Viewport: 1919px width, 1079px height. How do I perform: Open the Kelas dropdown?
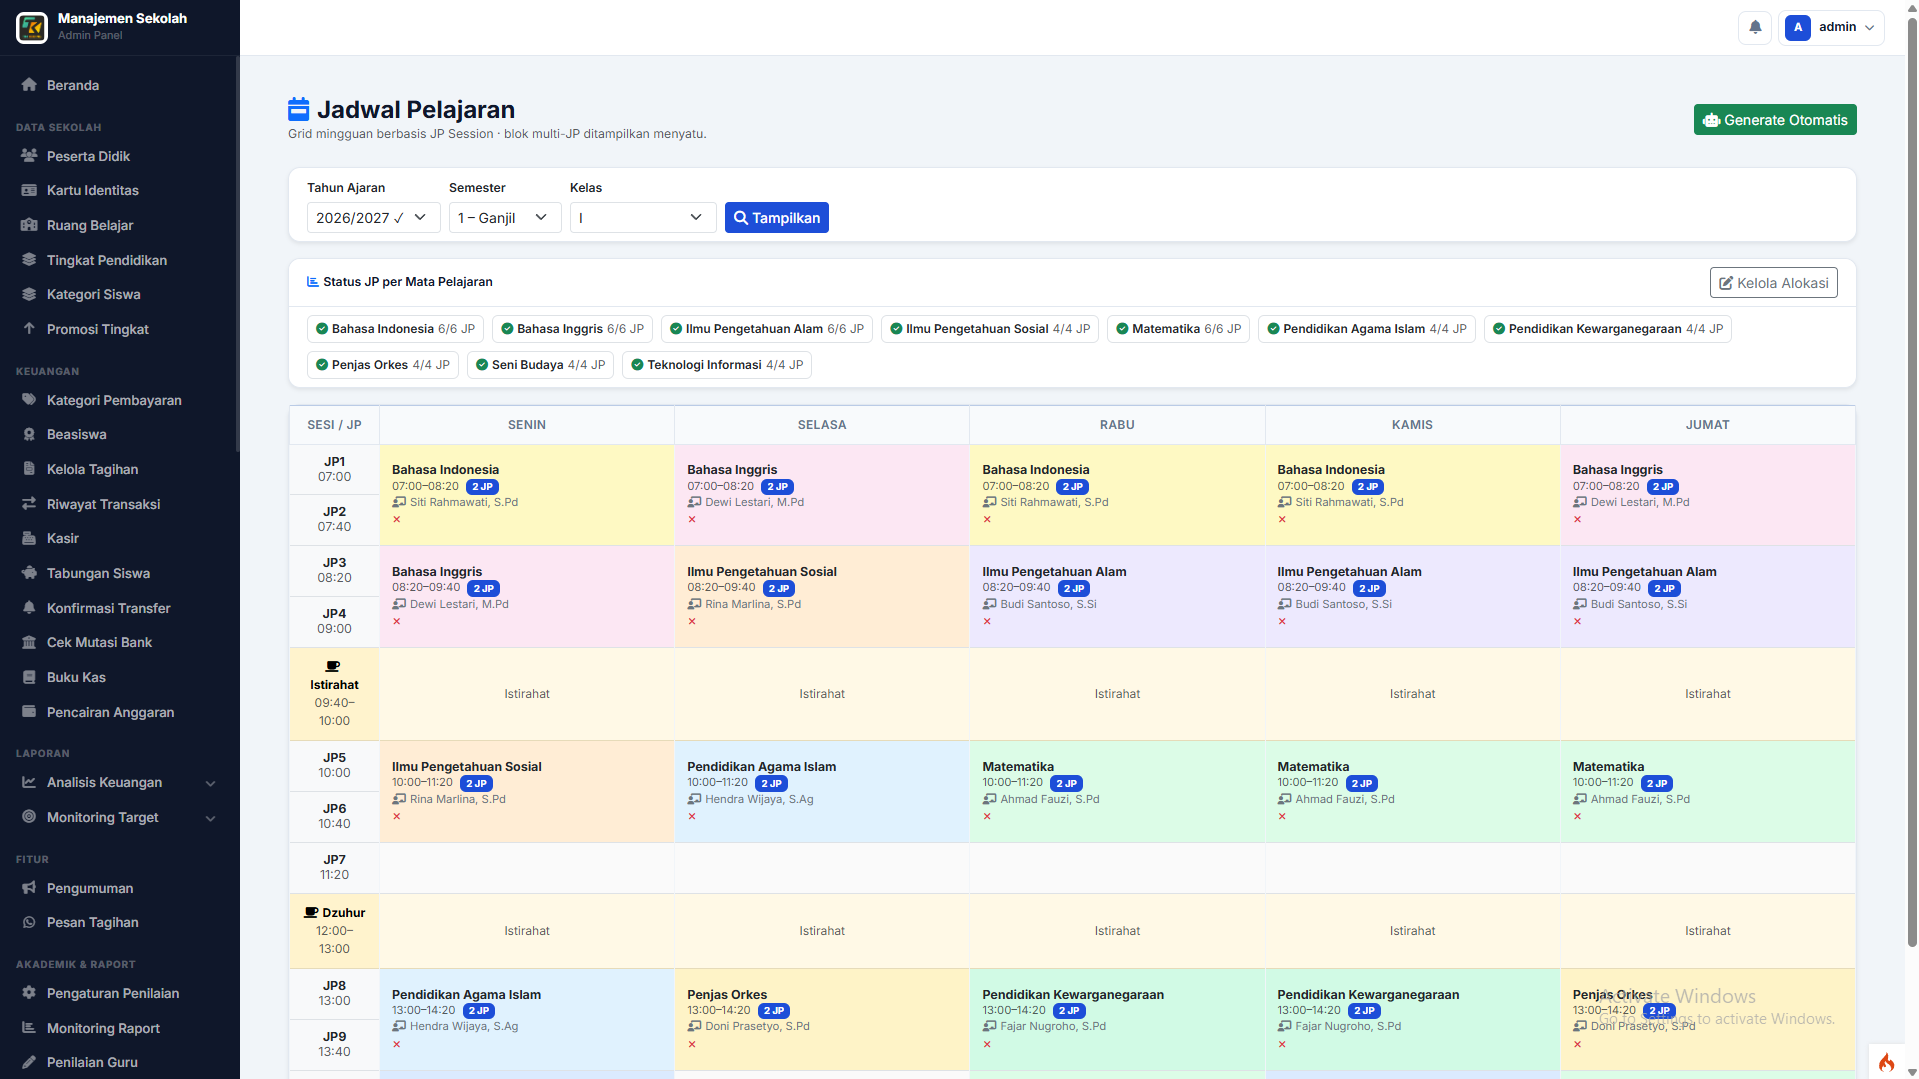coord(643,218)
